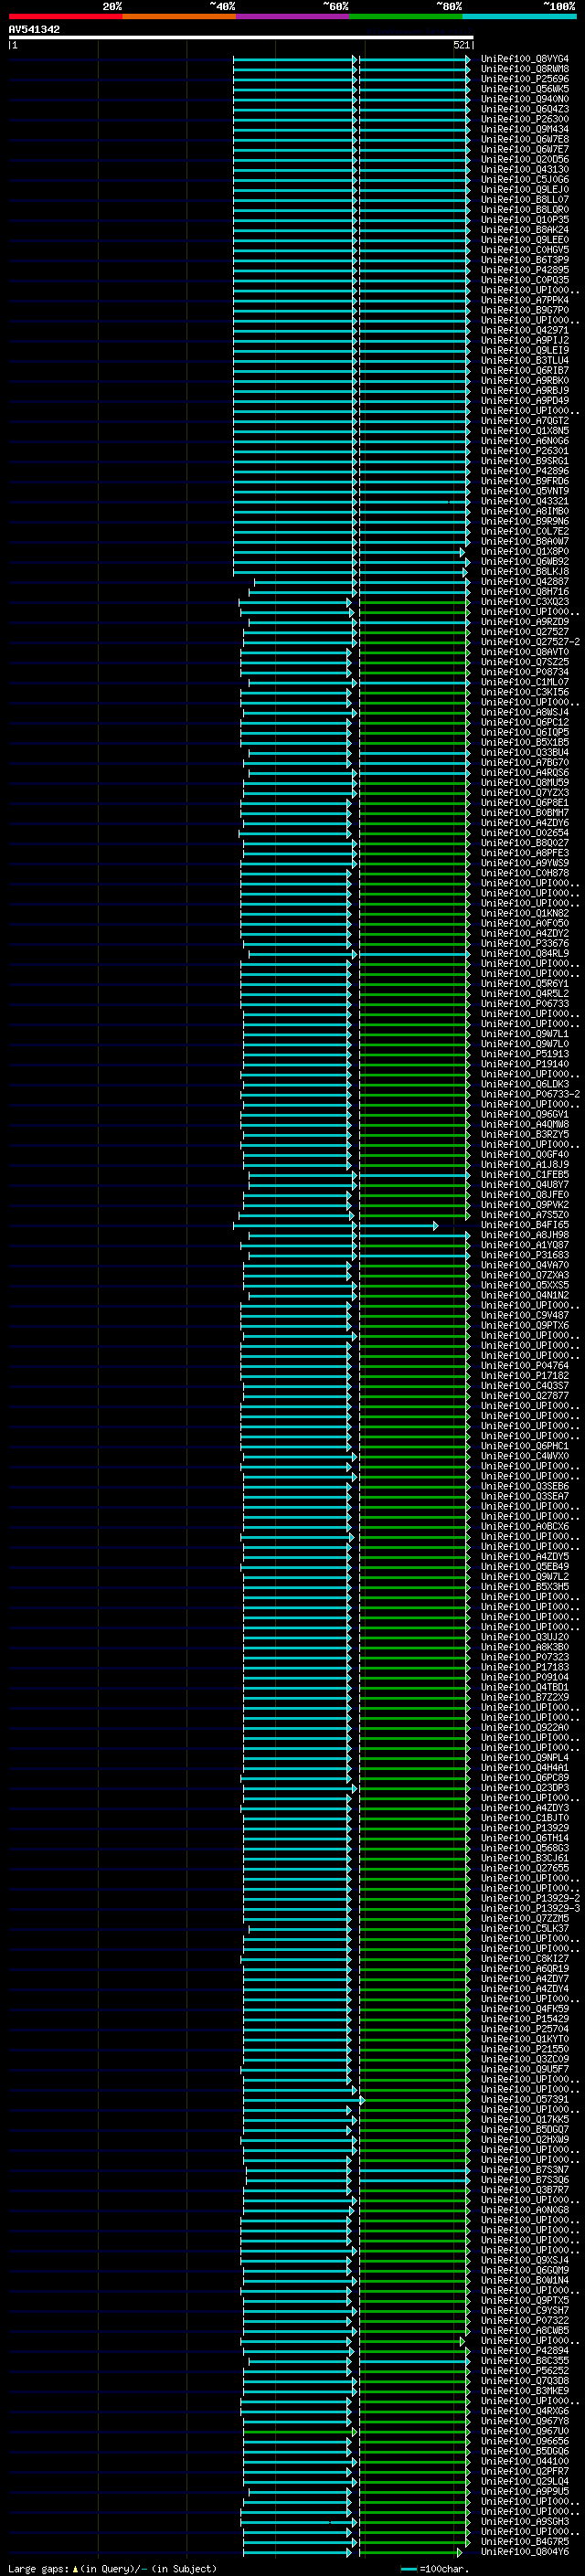Image resolution: width=585 pixels, height=2576 pixels.
Task: Select the UniRef100_Q27527-2 label
Action: click(530, 642)
